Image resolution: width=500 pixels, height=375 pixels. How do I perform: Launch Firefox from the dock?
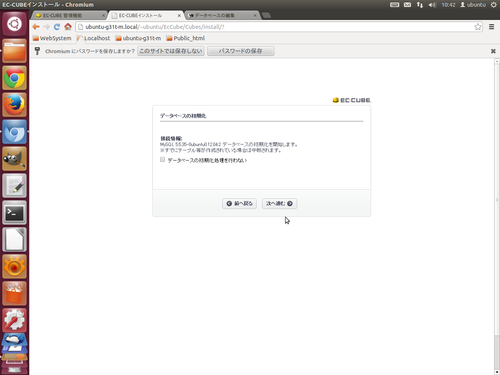(14, 105)
